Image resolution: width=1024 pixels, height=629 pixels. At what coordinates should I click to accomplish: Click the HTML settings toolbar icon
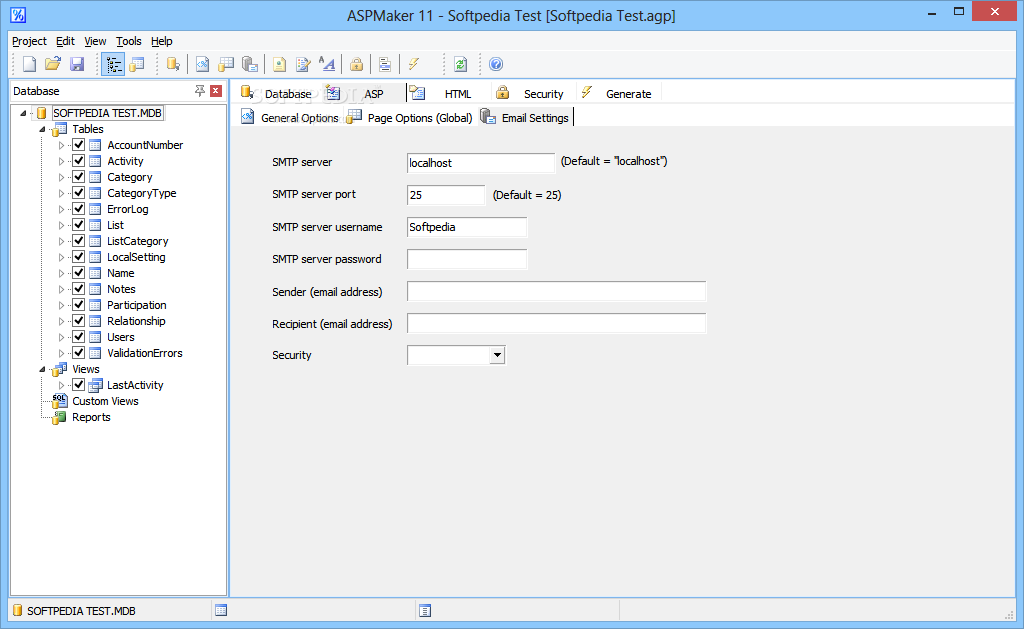coord(280,64)
